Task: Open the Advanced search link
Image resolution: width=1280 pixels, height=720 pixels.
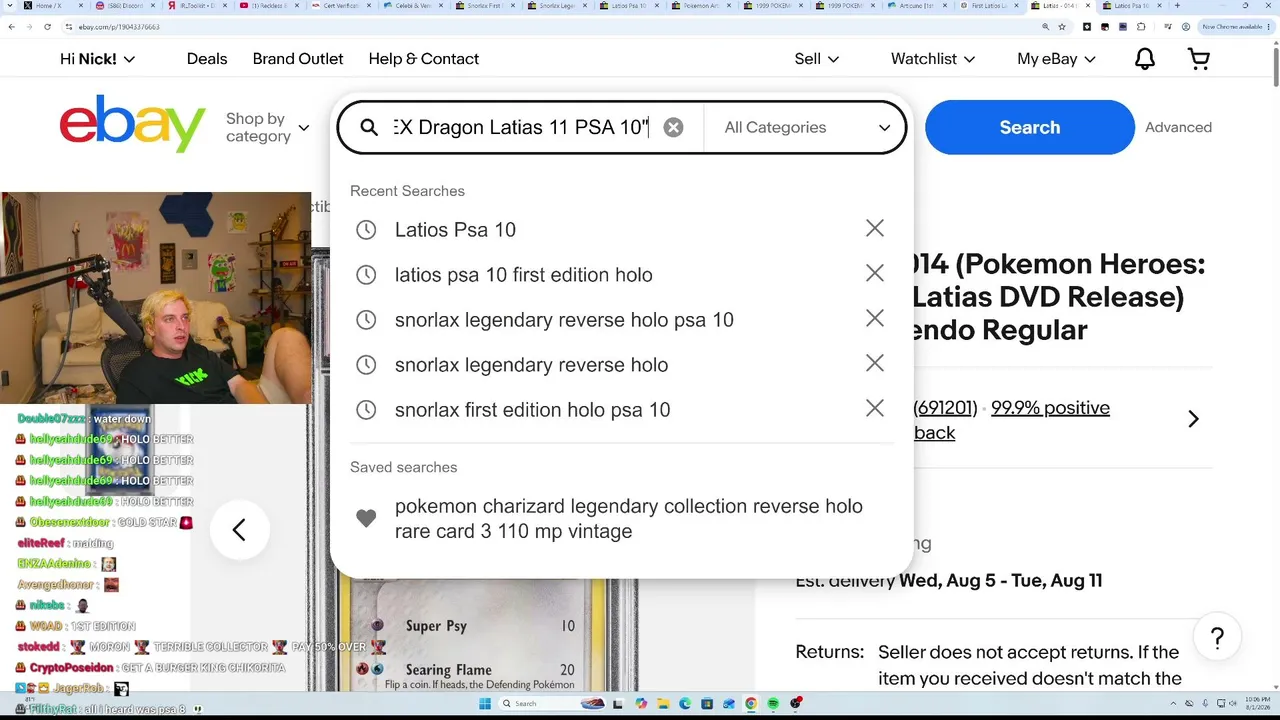Action: tap(1178, 127)
